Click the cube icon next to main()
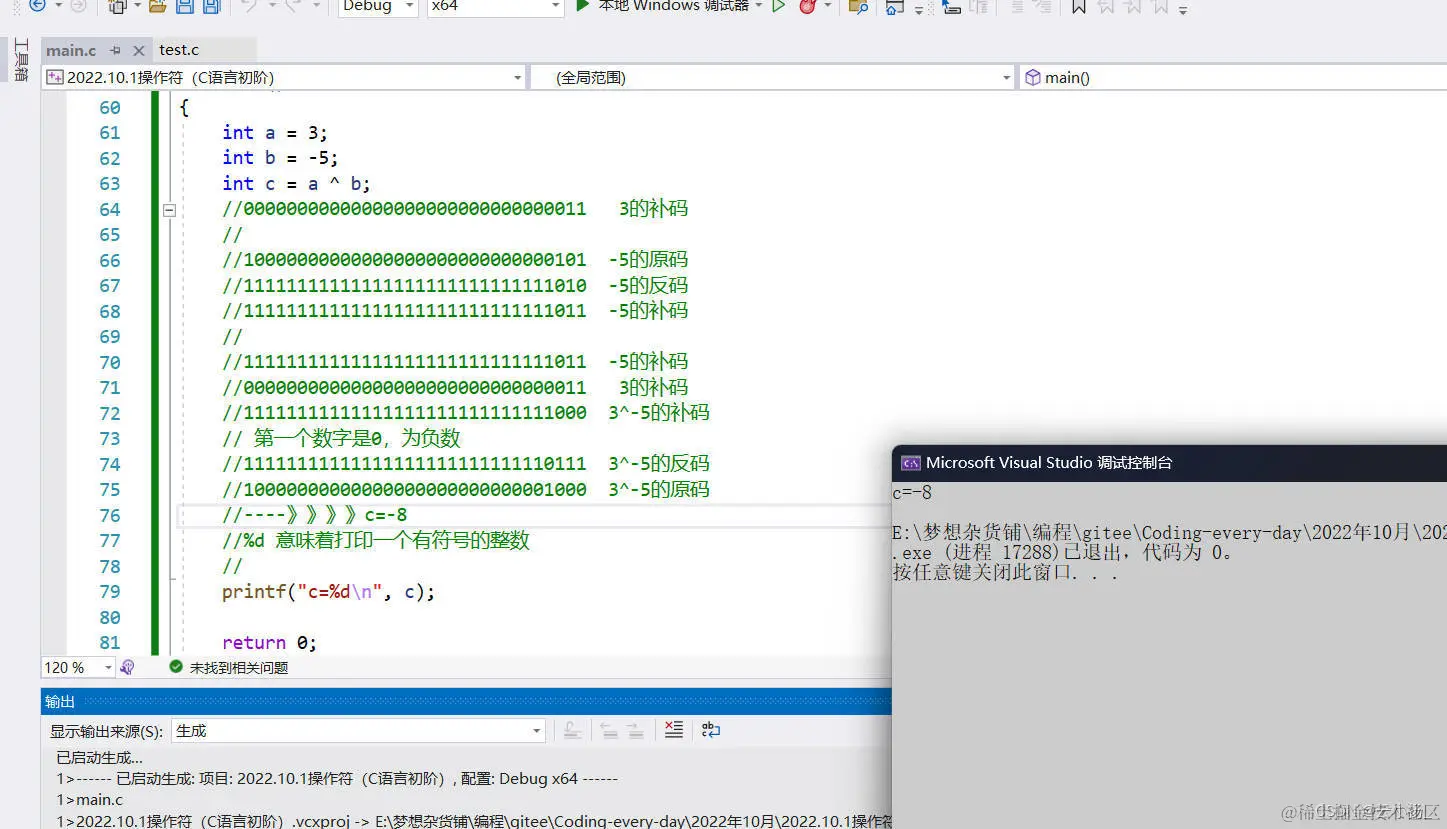1447x829 pixels. pyautogui.click(x=1033, y=77)
